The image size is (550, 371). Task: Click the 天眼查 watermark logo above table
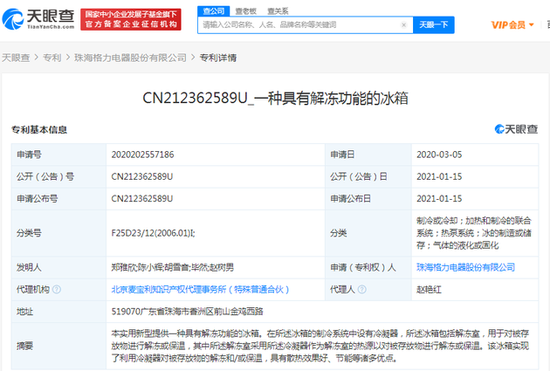[516, 129]
